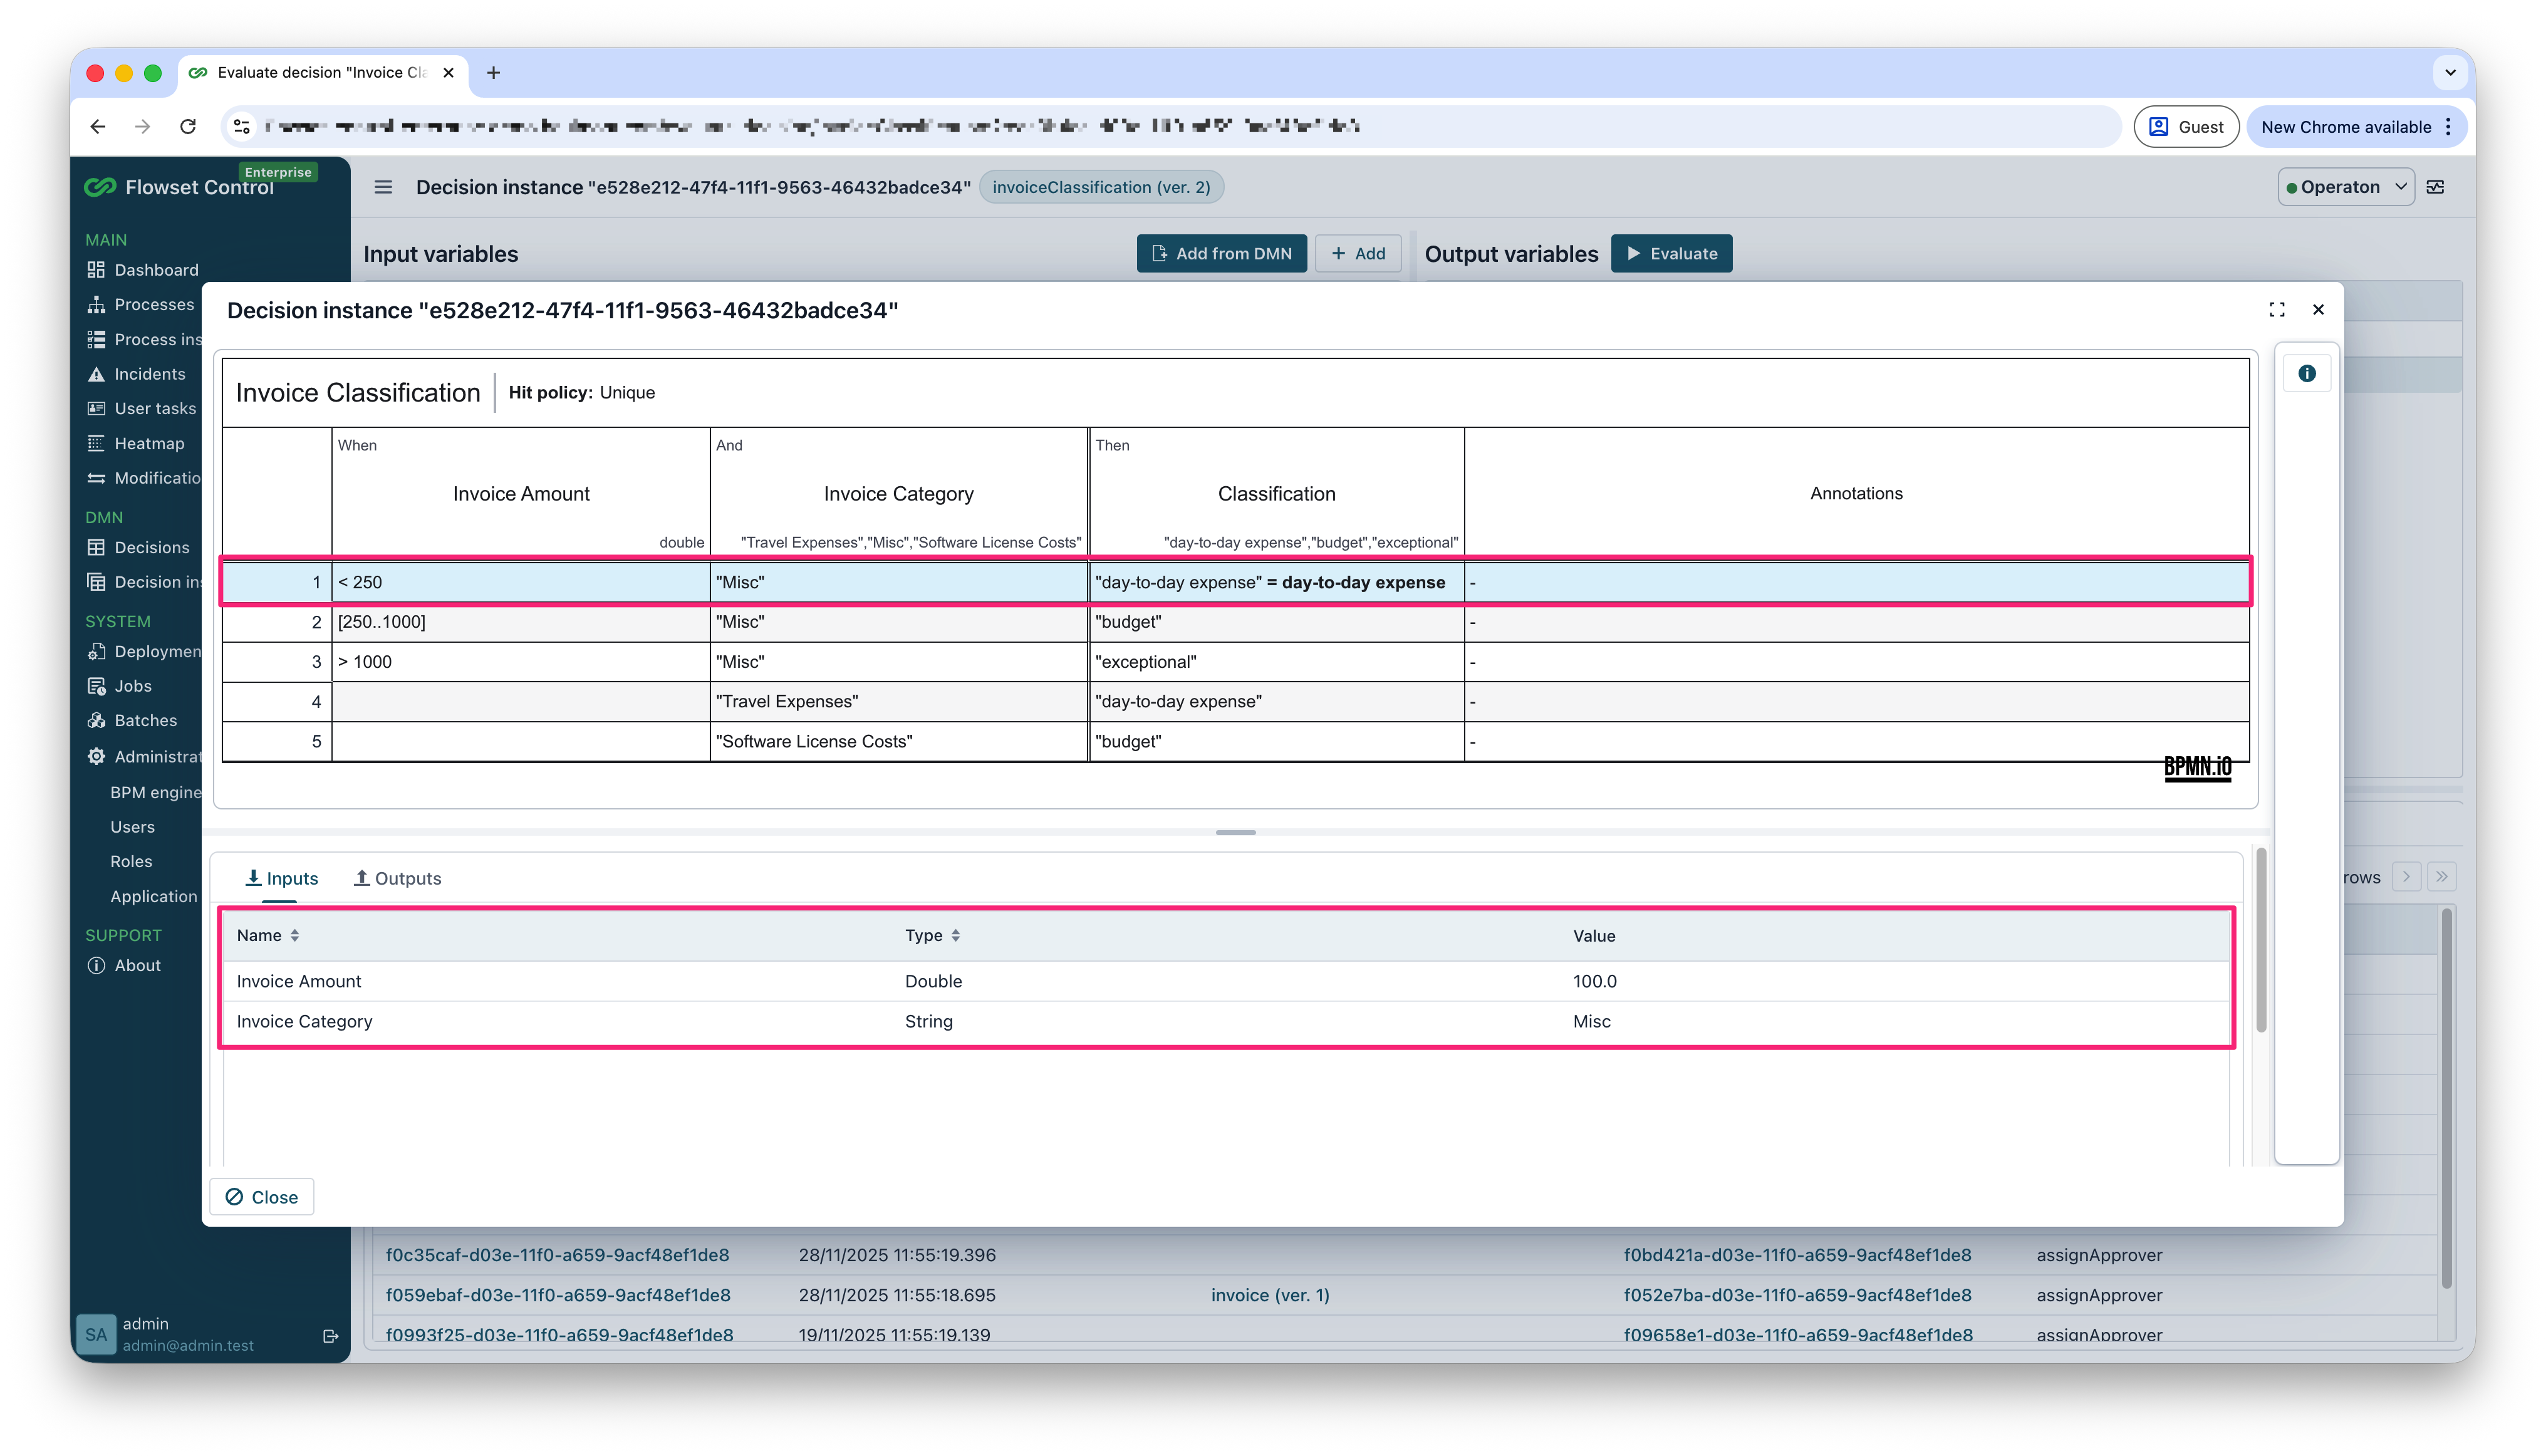The width and height of the screenshot is (2546, 1456).
Task: Click the Add input variable button
Action: point(1357,254)
